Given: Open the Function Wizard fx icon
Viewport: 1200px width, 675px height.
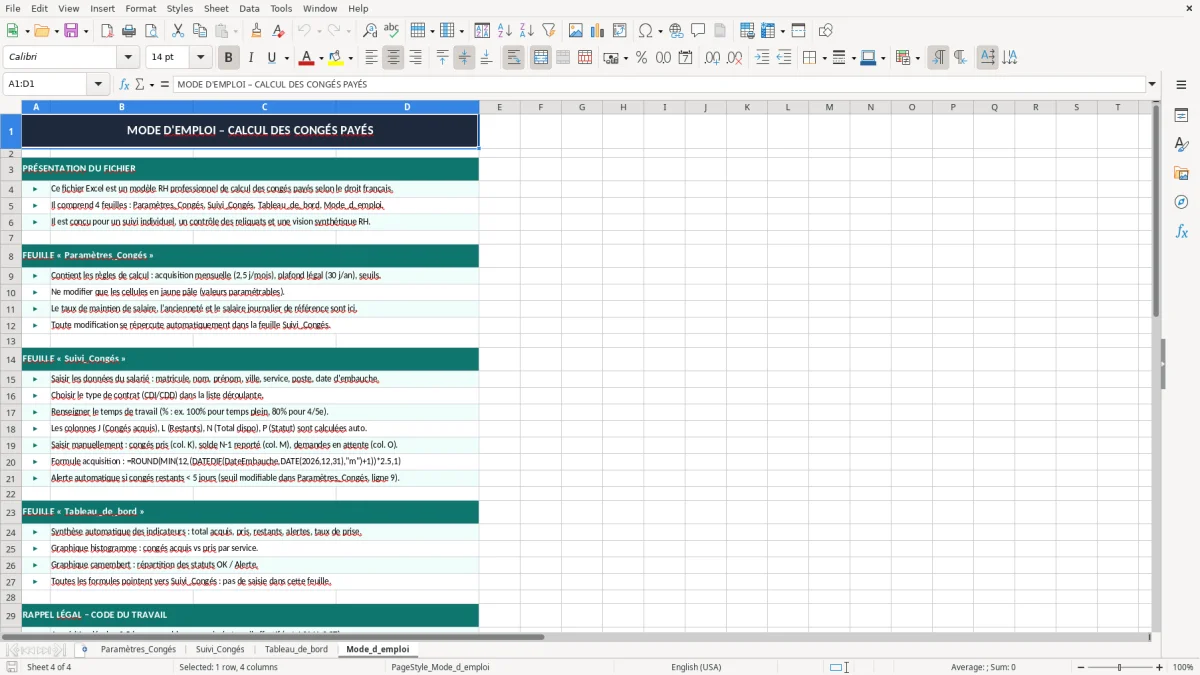Looking at the screenshot, I should click(x=125, y=84).
